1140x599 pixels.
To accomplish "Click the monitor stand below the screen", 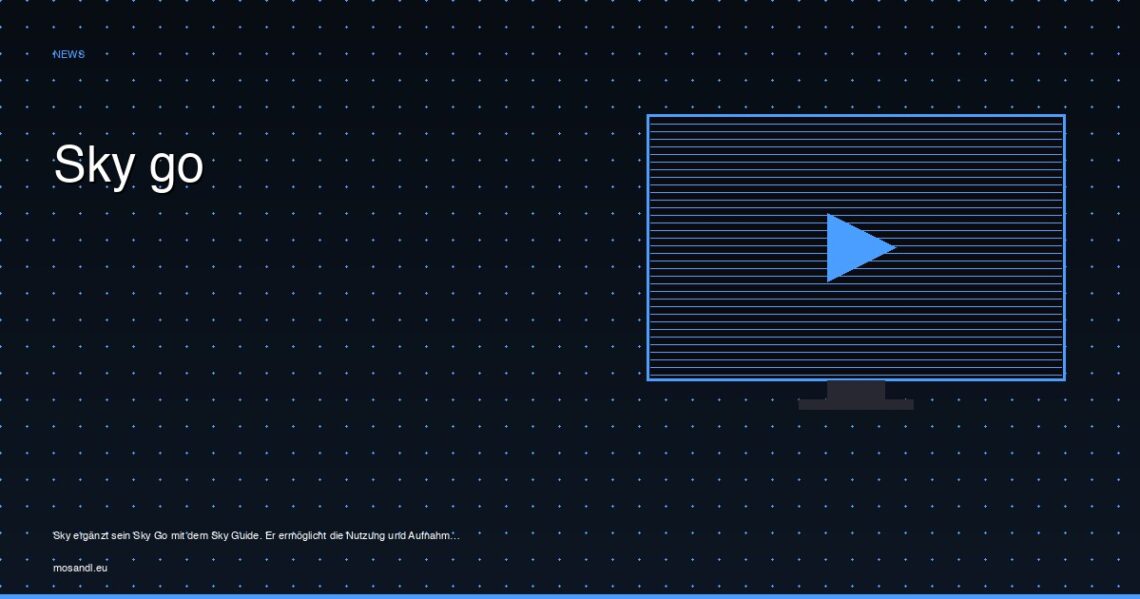I will (x=856, y=395).
